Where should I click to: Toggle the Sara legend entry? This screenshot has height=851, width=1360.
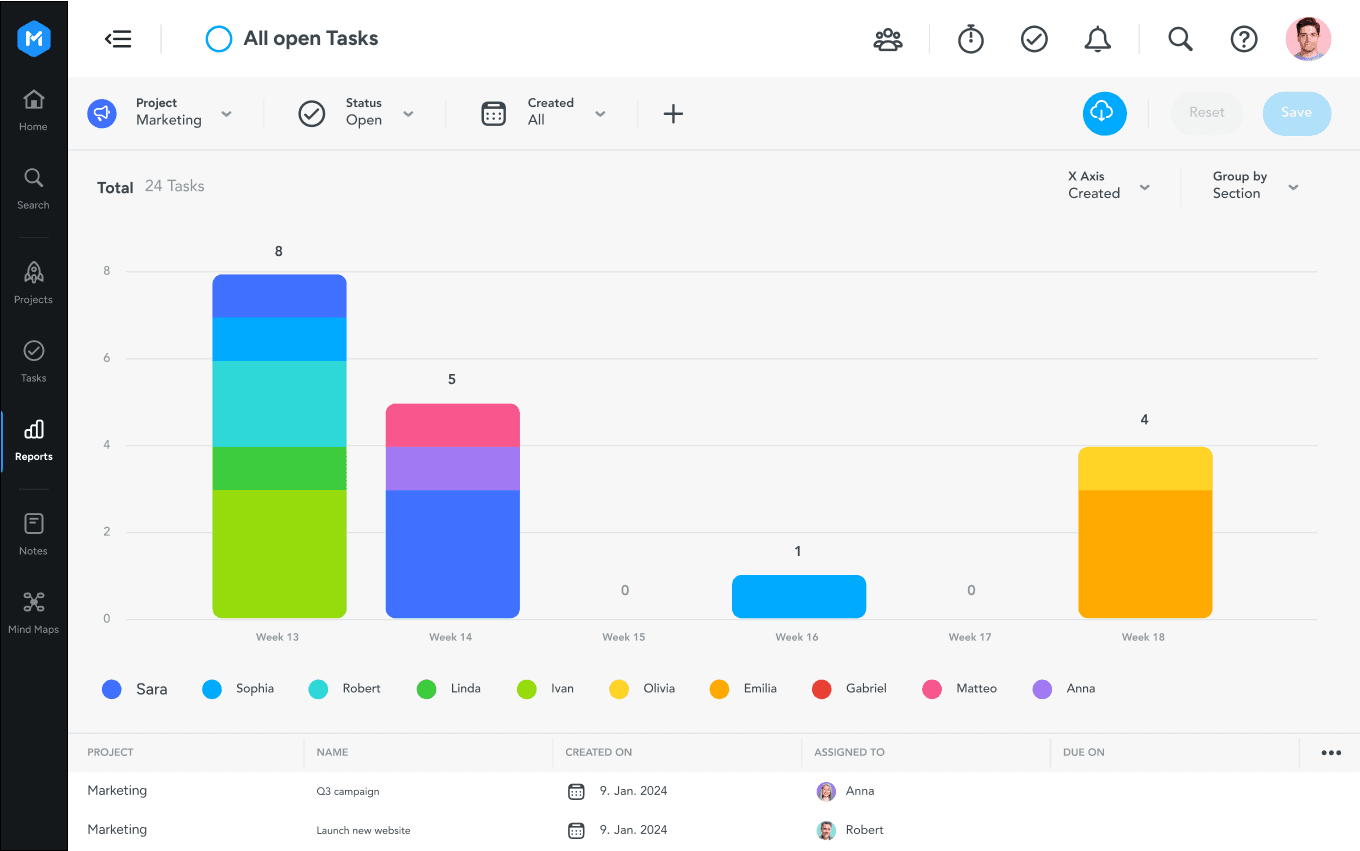click(135, 689)
